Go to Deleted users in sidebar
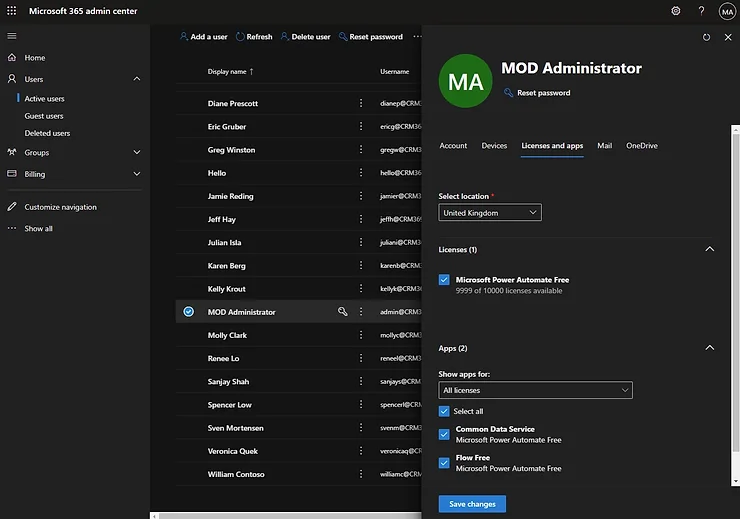Image resolution: width=740 pixels, height=519 pixels. click(x=47, y=134)
